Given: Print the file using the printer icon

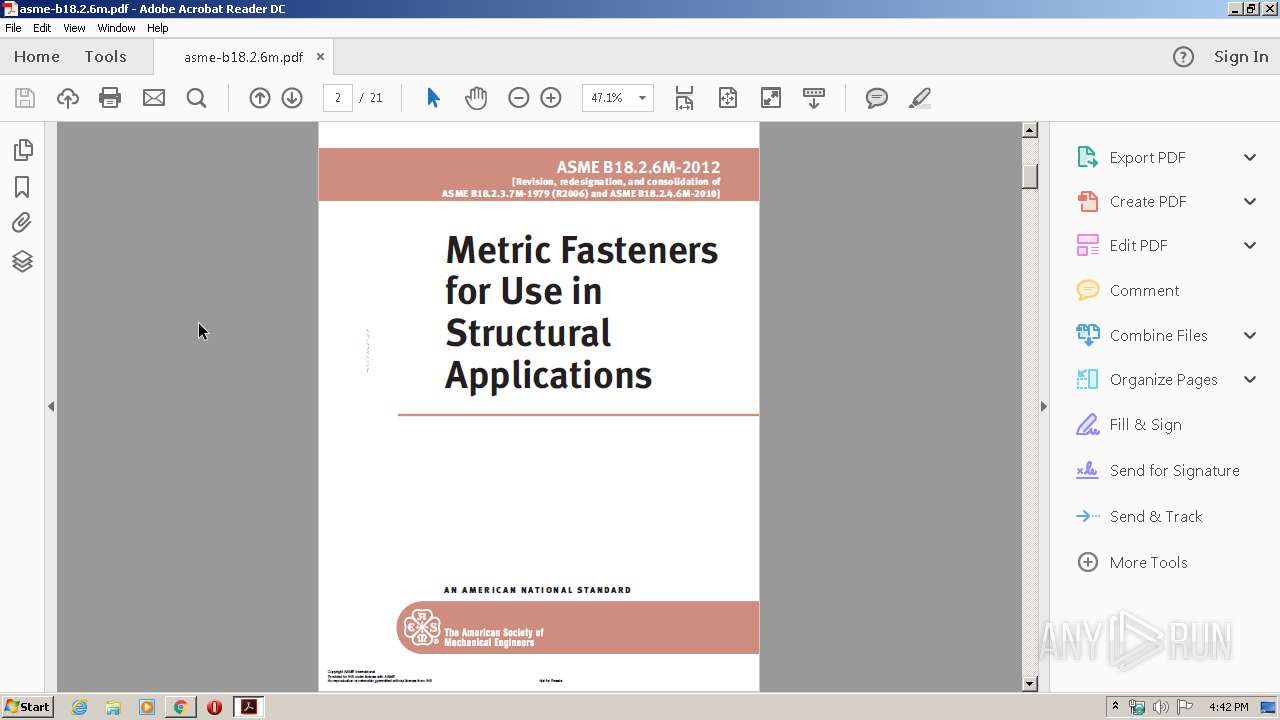Looking at the screenshot, I should point(110,98).
